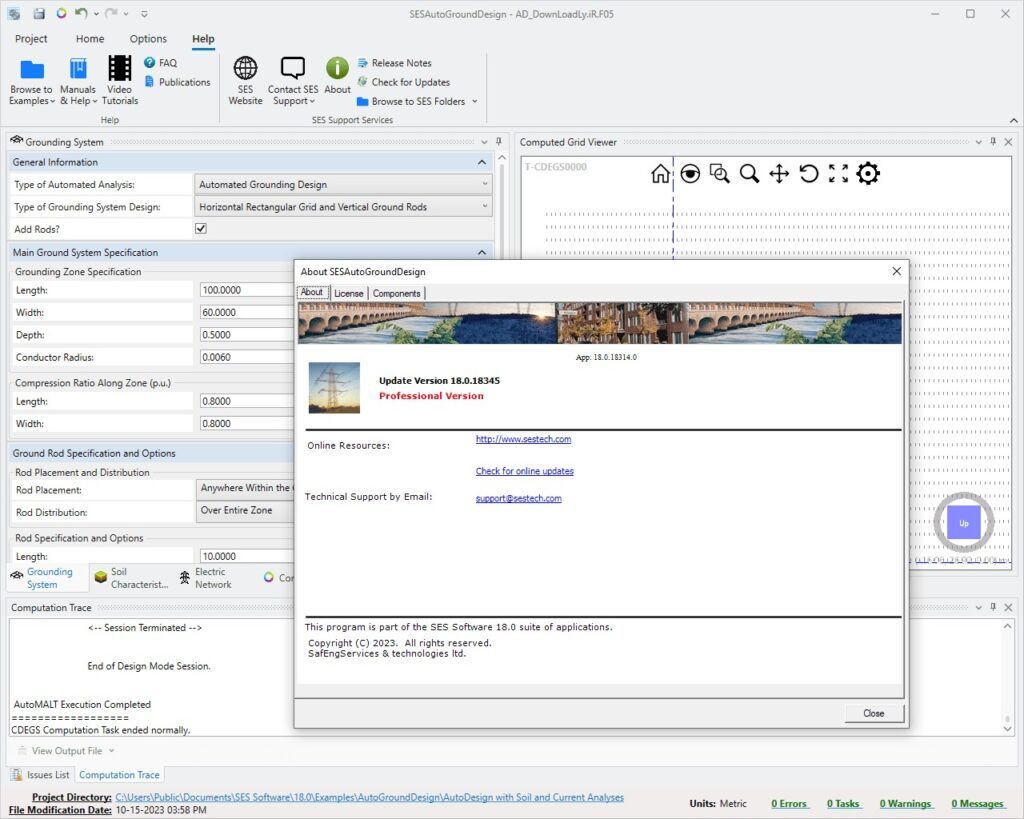The height and width of the screenshot is (819, 1024).
Task: Click the Close button in About dialog
Action: coord(873,713)
